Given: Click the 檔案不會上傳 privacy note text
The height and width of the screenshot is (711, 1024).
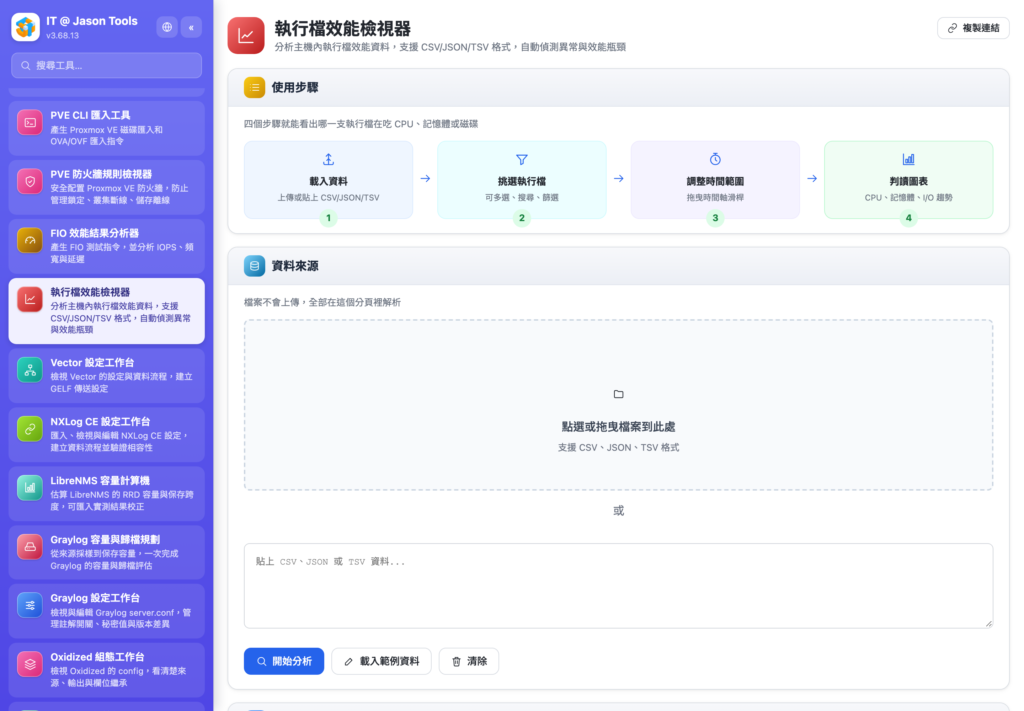Looking at the screenshot, I should (323, 302).
